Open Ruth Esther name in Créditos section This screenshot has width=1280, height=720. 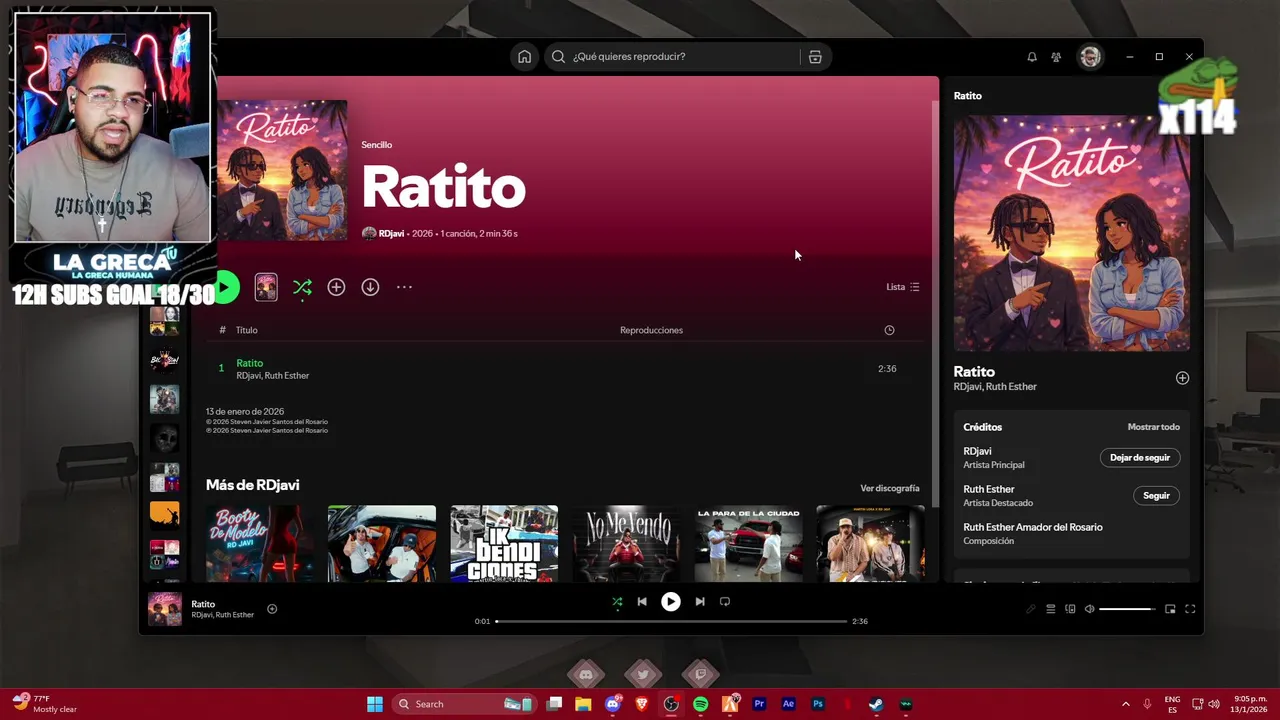pos(988,489)
